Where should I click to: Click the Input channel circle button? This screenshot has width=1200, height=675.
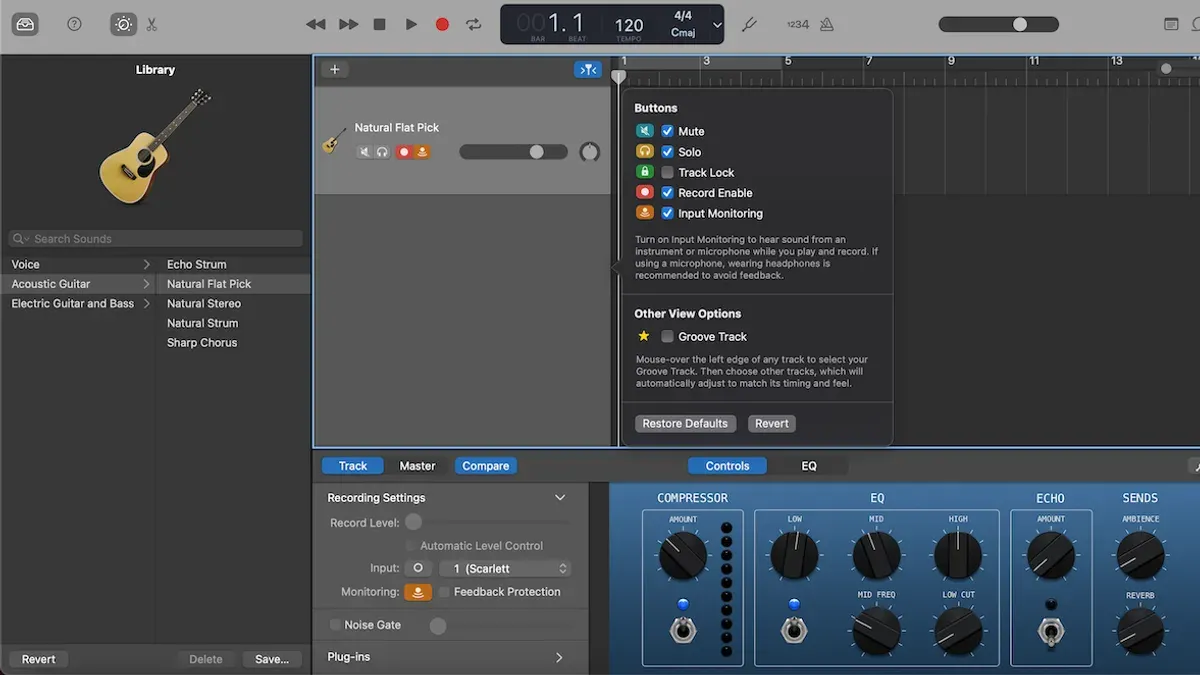(x=418, y=568)
